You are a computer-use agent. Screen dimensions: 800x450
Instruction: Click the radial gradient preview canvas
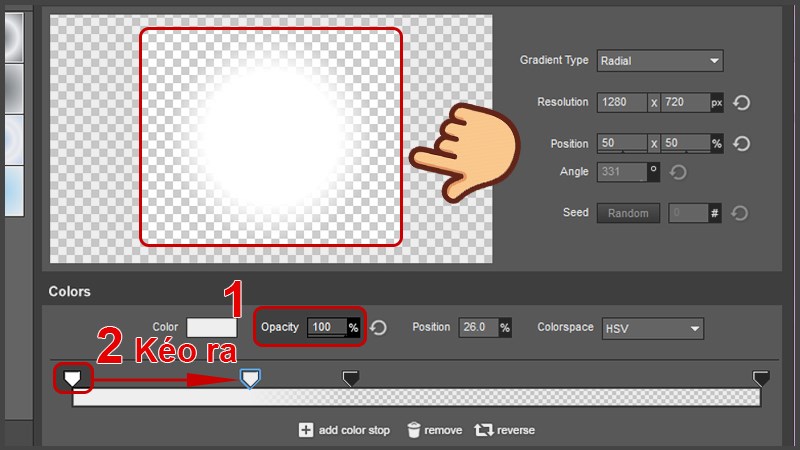pyautogui.click(x=270, y=135)
